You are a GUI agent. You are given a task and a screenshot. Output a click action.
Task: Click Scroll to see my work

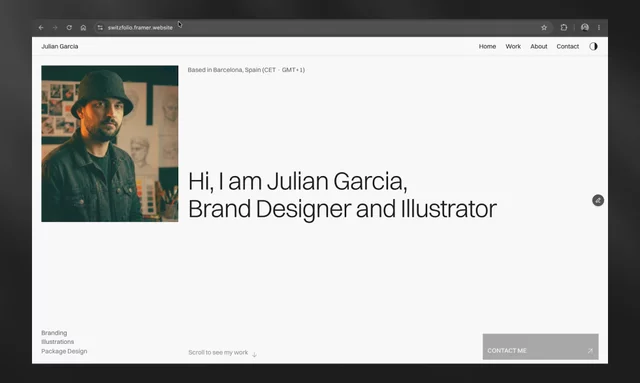click(x=222, y=353)
